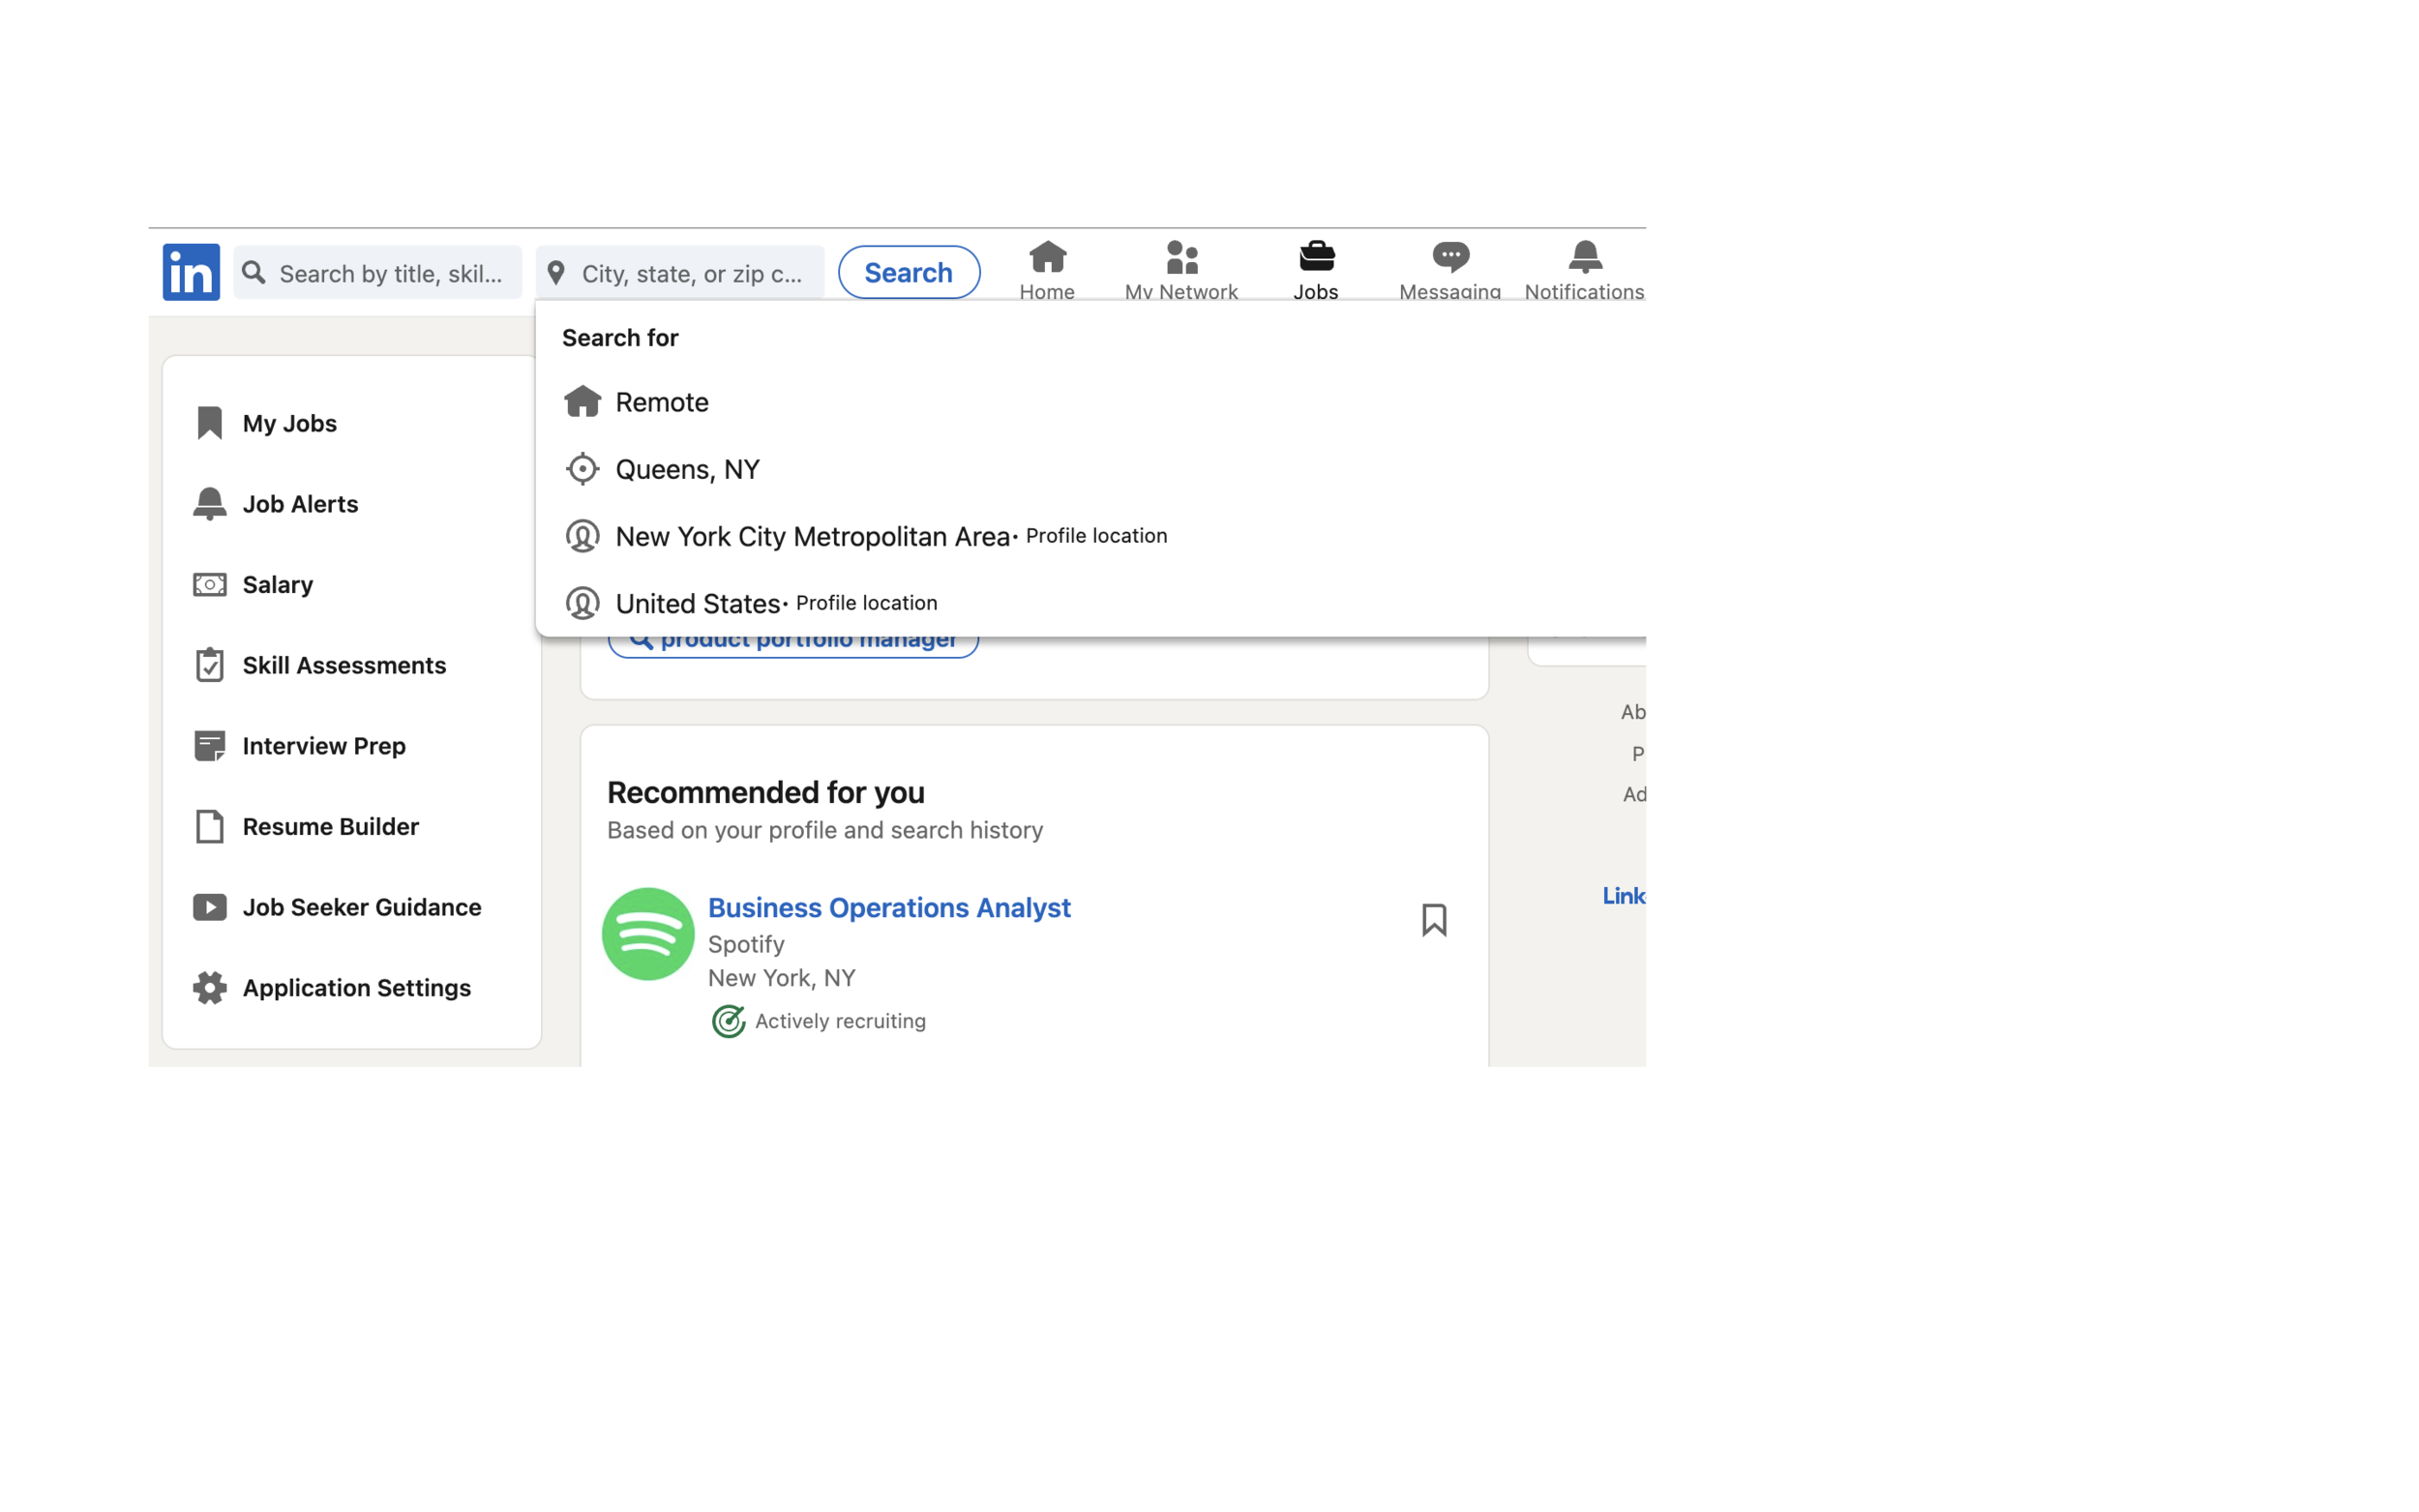Open Application Settings link
This screenshot has height=1512, width=2419.
(357, 988)
